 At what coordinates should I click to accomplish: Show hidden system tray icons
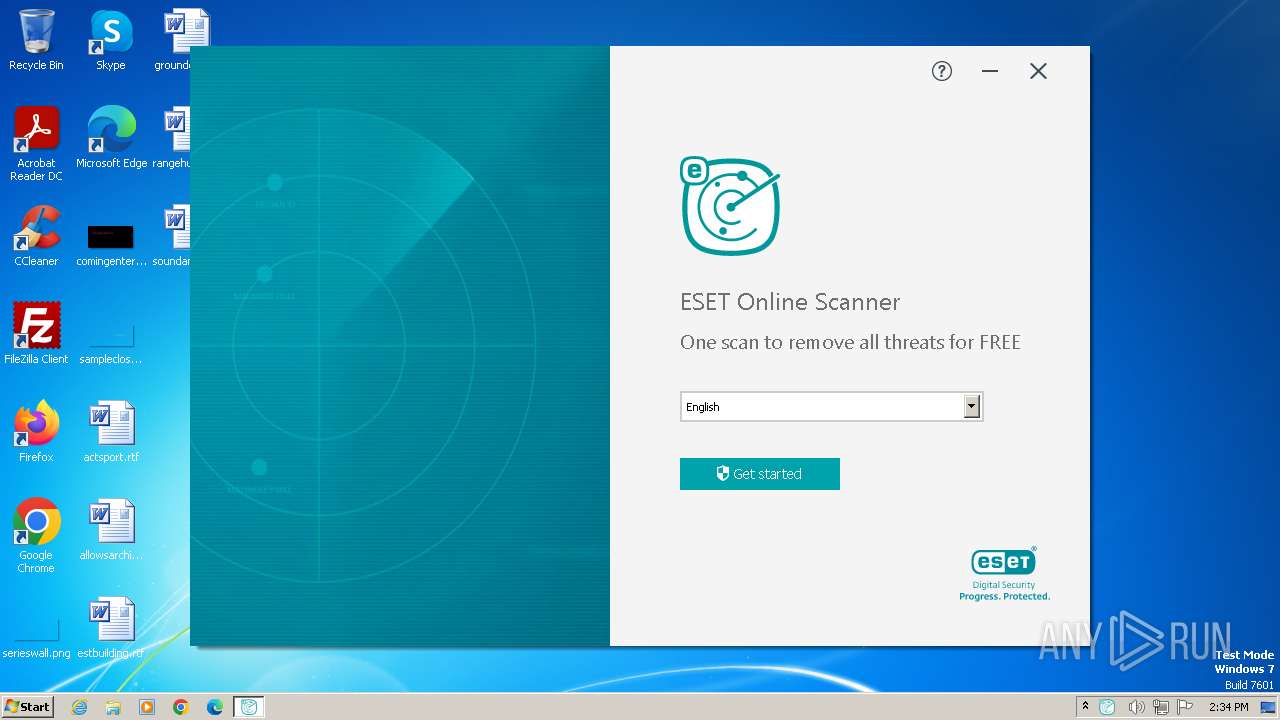click(x=1085, y=707)
